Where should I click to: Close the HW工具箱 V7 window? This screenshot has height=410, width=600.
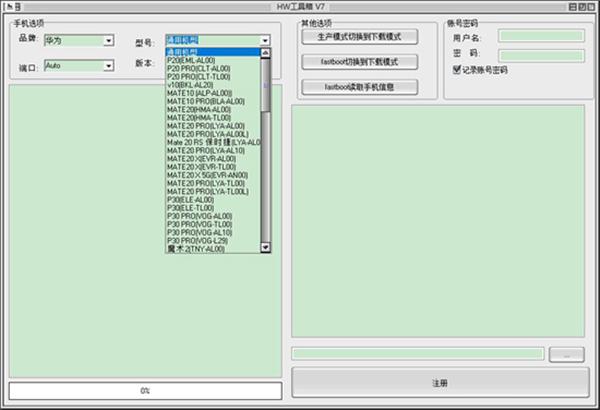591,7
